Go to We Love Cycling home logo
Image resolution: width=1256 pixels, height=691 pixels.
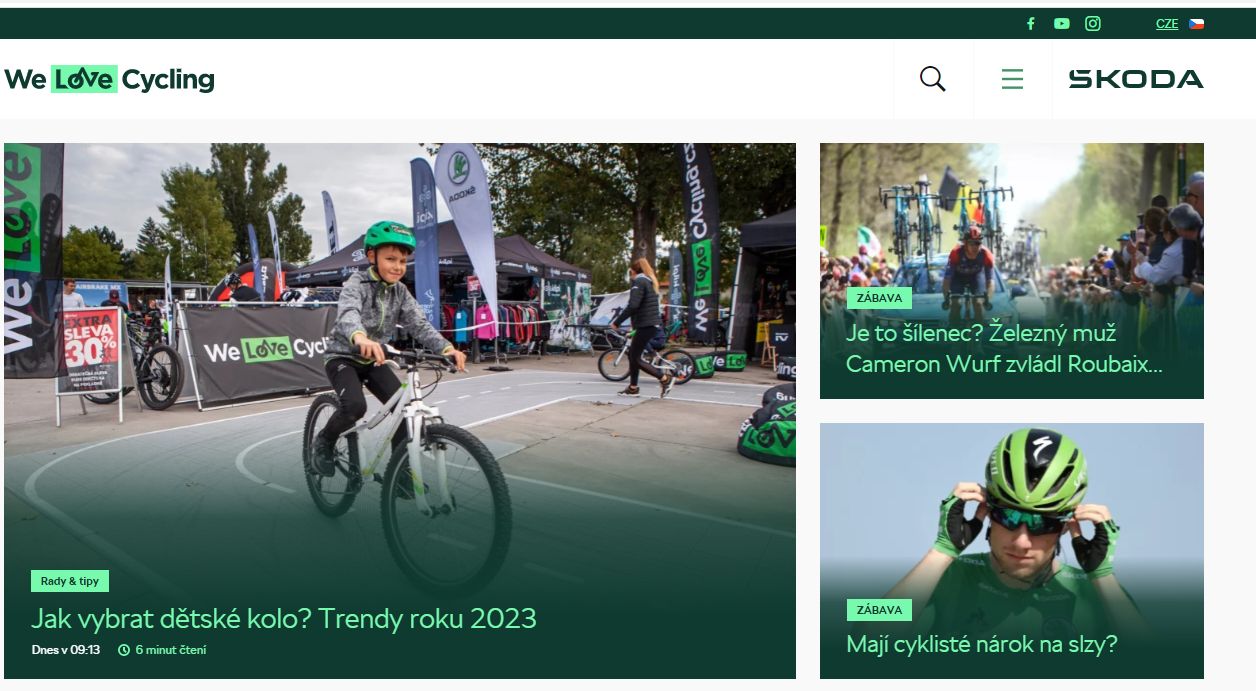[110, 79]
